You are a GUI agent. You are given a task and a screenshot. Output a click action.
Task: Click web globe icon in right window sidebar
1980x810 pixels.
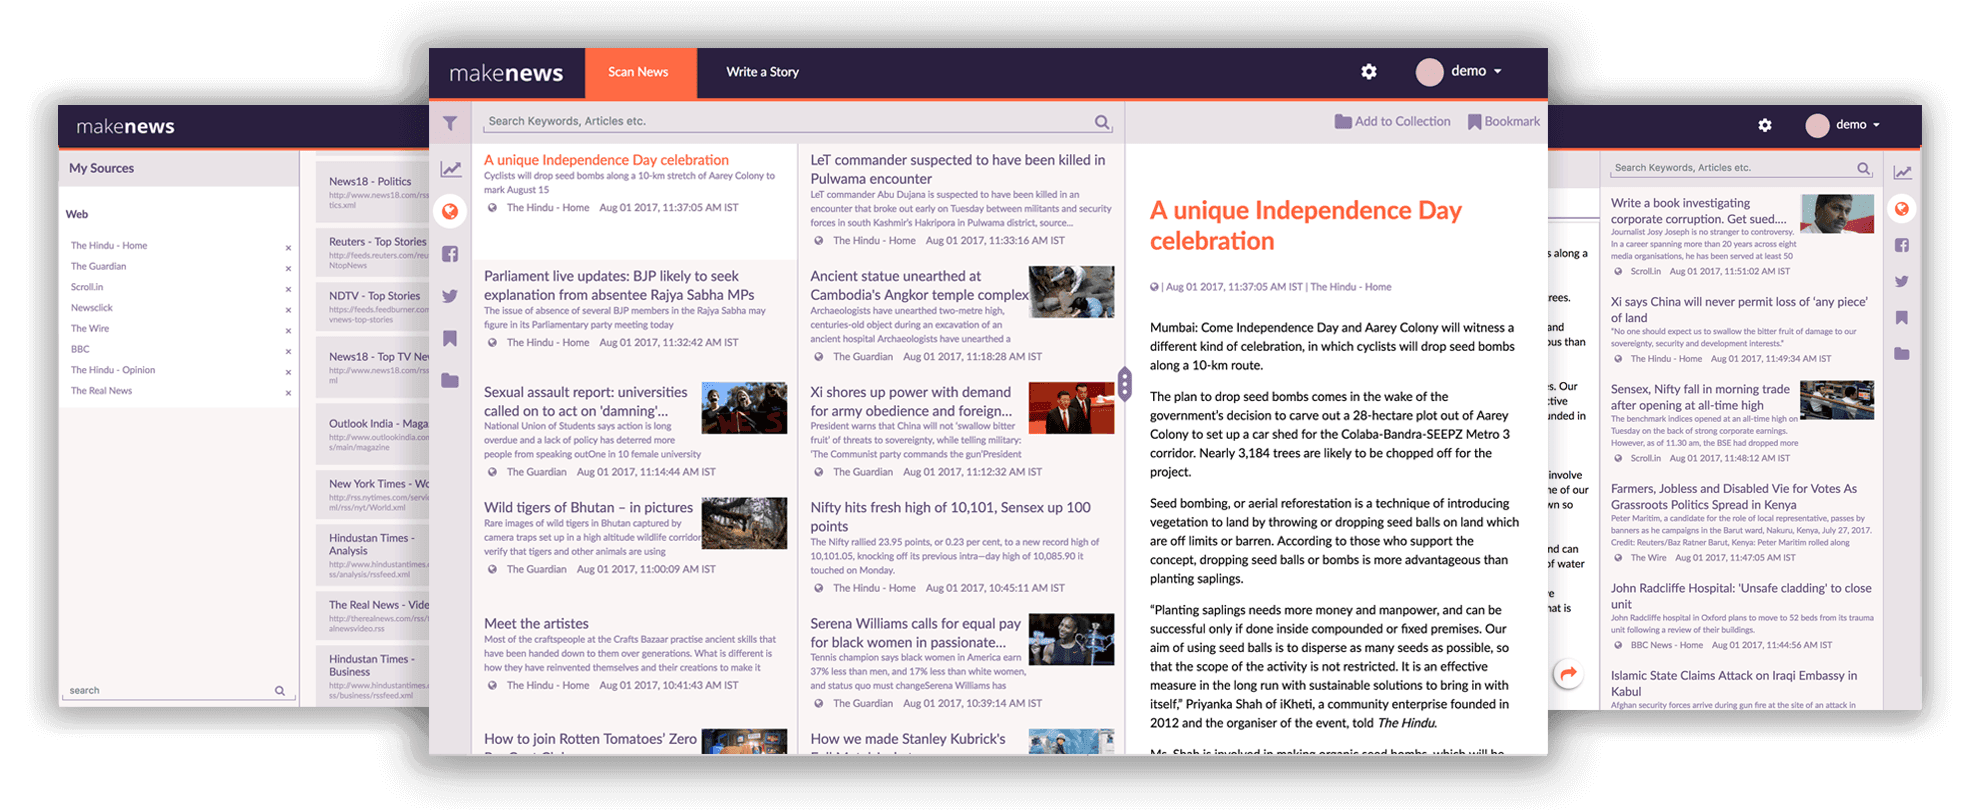coord(1902,209)
